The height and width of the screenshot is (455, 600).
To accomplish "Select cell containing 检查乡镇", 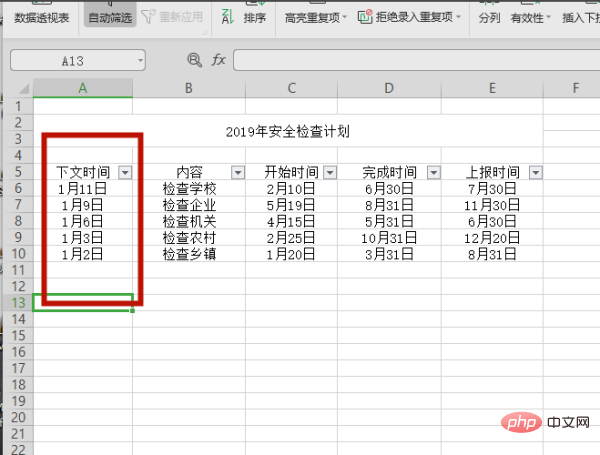I will [x=189, y=254].
